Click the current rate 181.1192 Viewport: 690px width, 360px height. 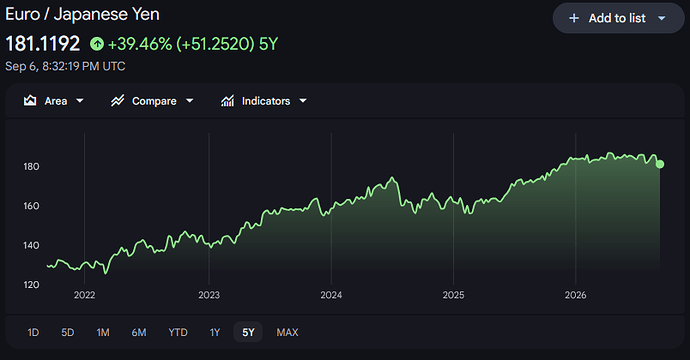(43, 44)
